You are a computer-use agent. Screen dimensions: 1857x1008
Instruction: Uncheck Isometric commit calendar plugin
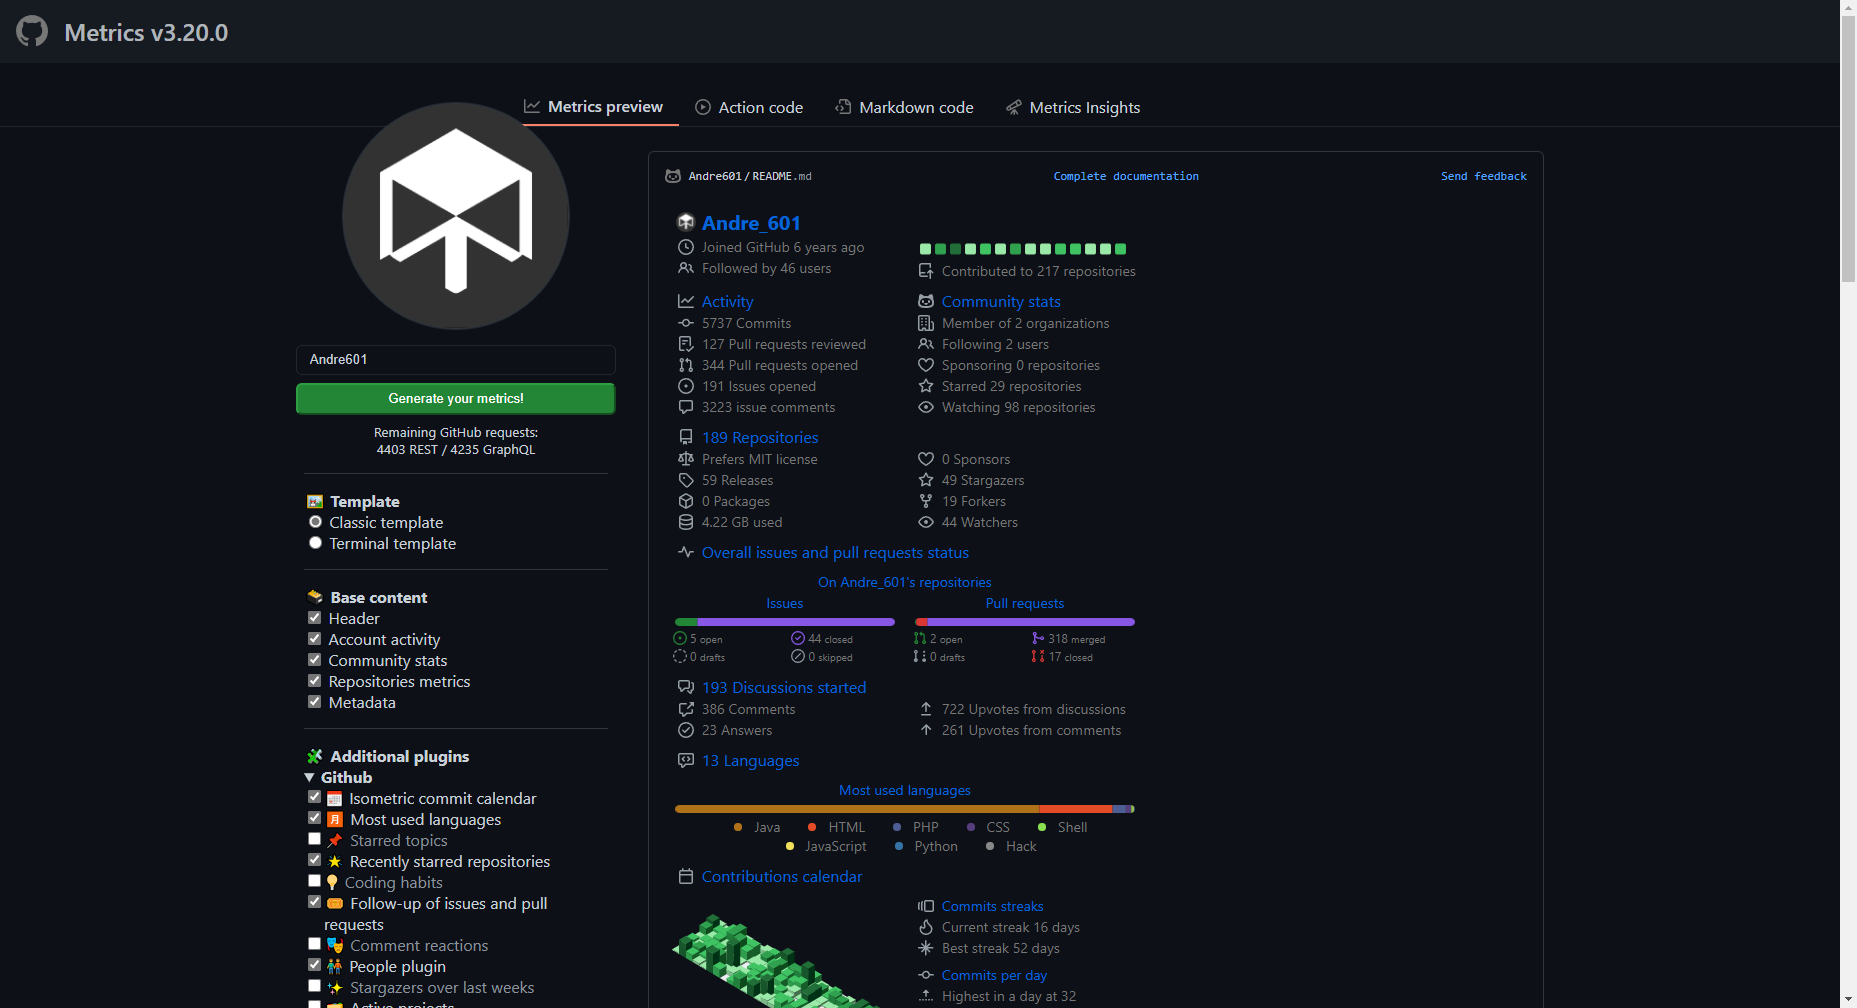click(315, 797)
